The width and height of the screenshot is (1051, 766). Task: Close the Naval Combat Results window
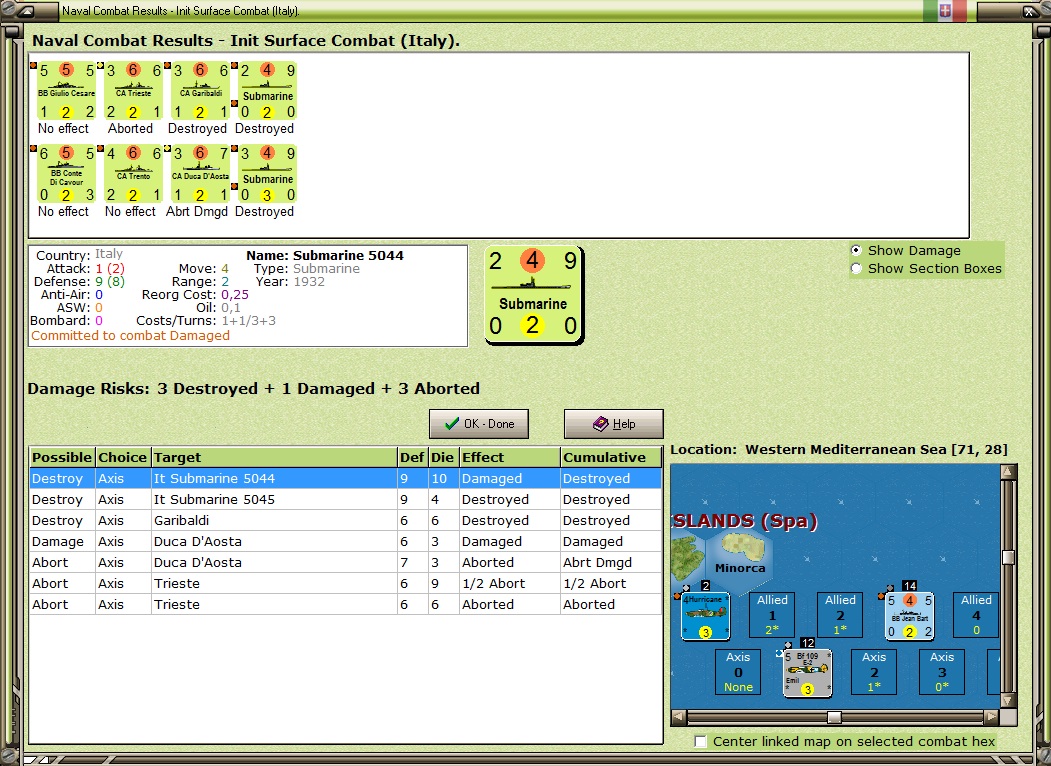tap(1029, 11)
